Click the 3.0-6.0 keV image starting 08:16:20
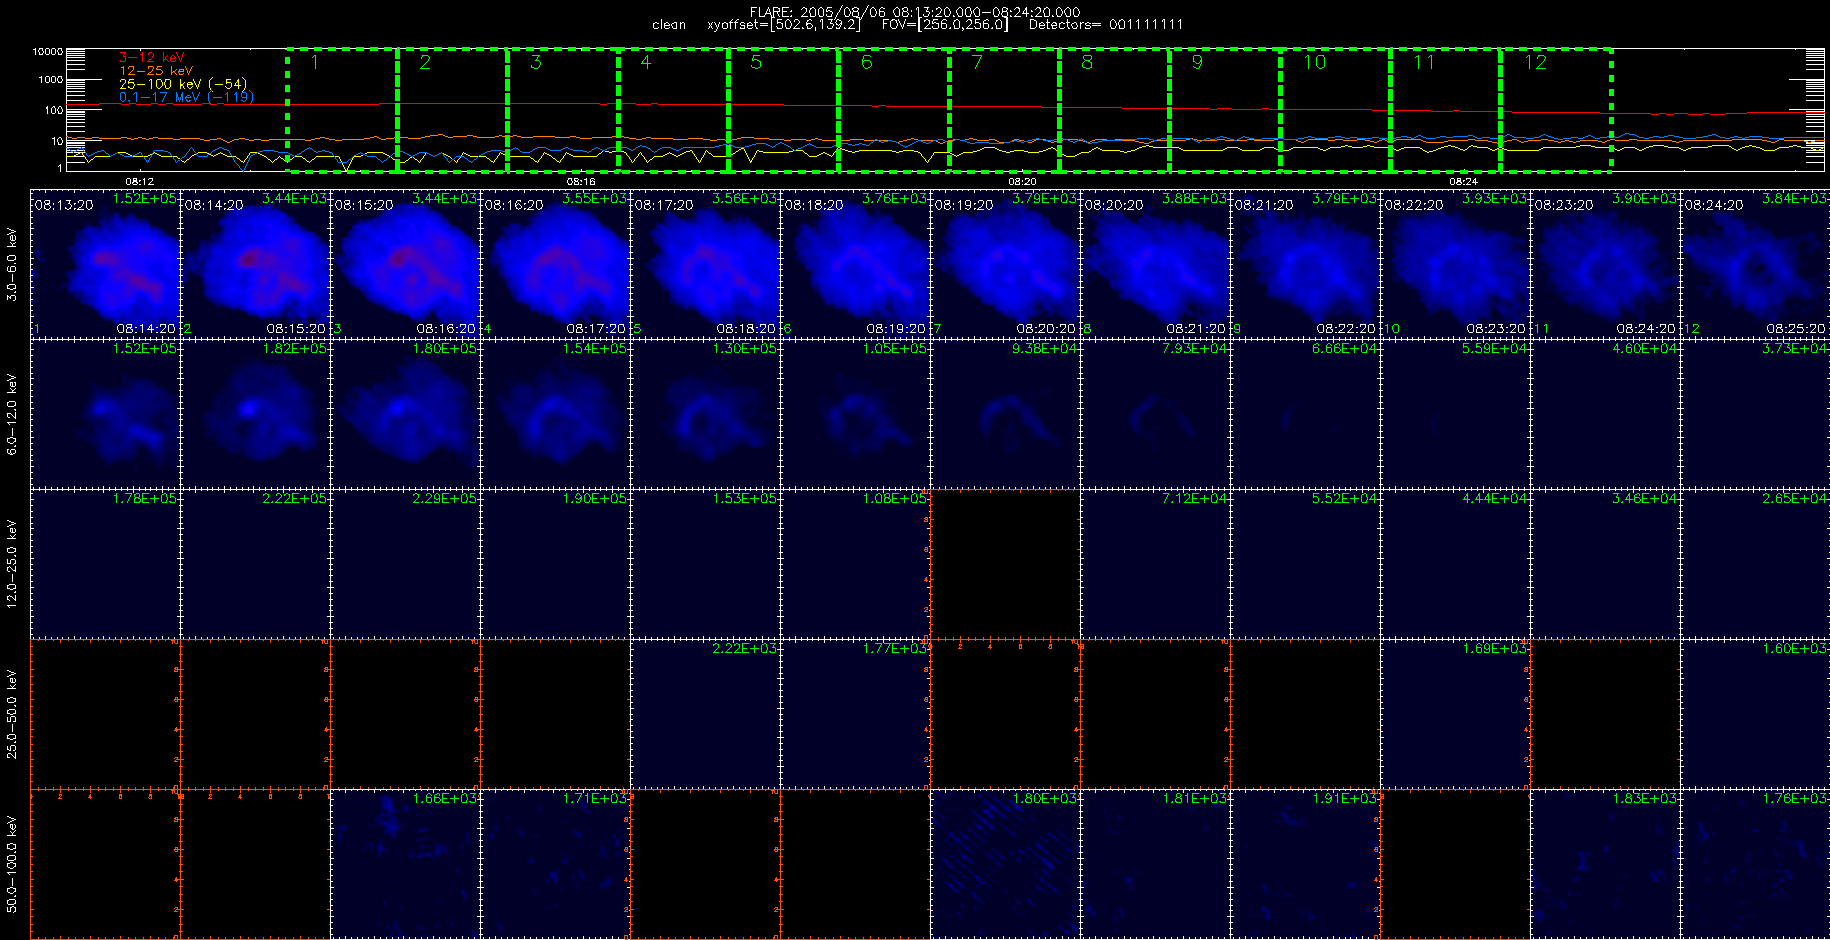This screenshot has height=940, width=1830. click(556, 263)
